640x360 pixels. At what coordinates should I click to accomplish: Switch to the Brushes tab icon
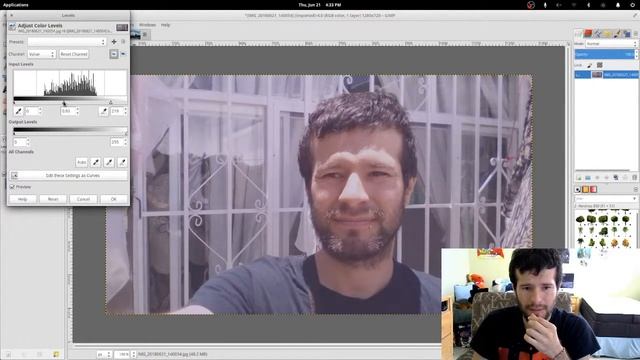pyautogui.click(x=578, y=189)
